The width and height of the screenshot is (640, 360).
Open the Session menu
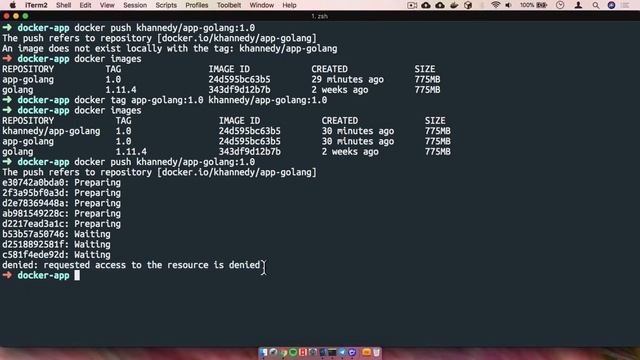[x=135, y=5]
